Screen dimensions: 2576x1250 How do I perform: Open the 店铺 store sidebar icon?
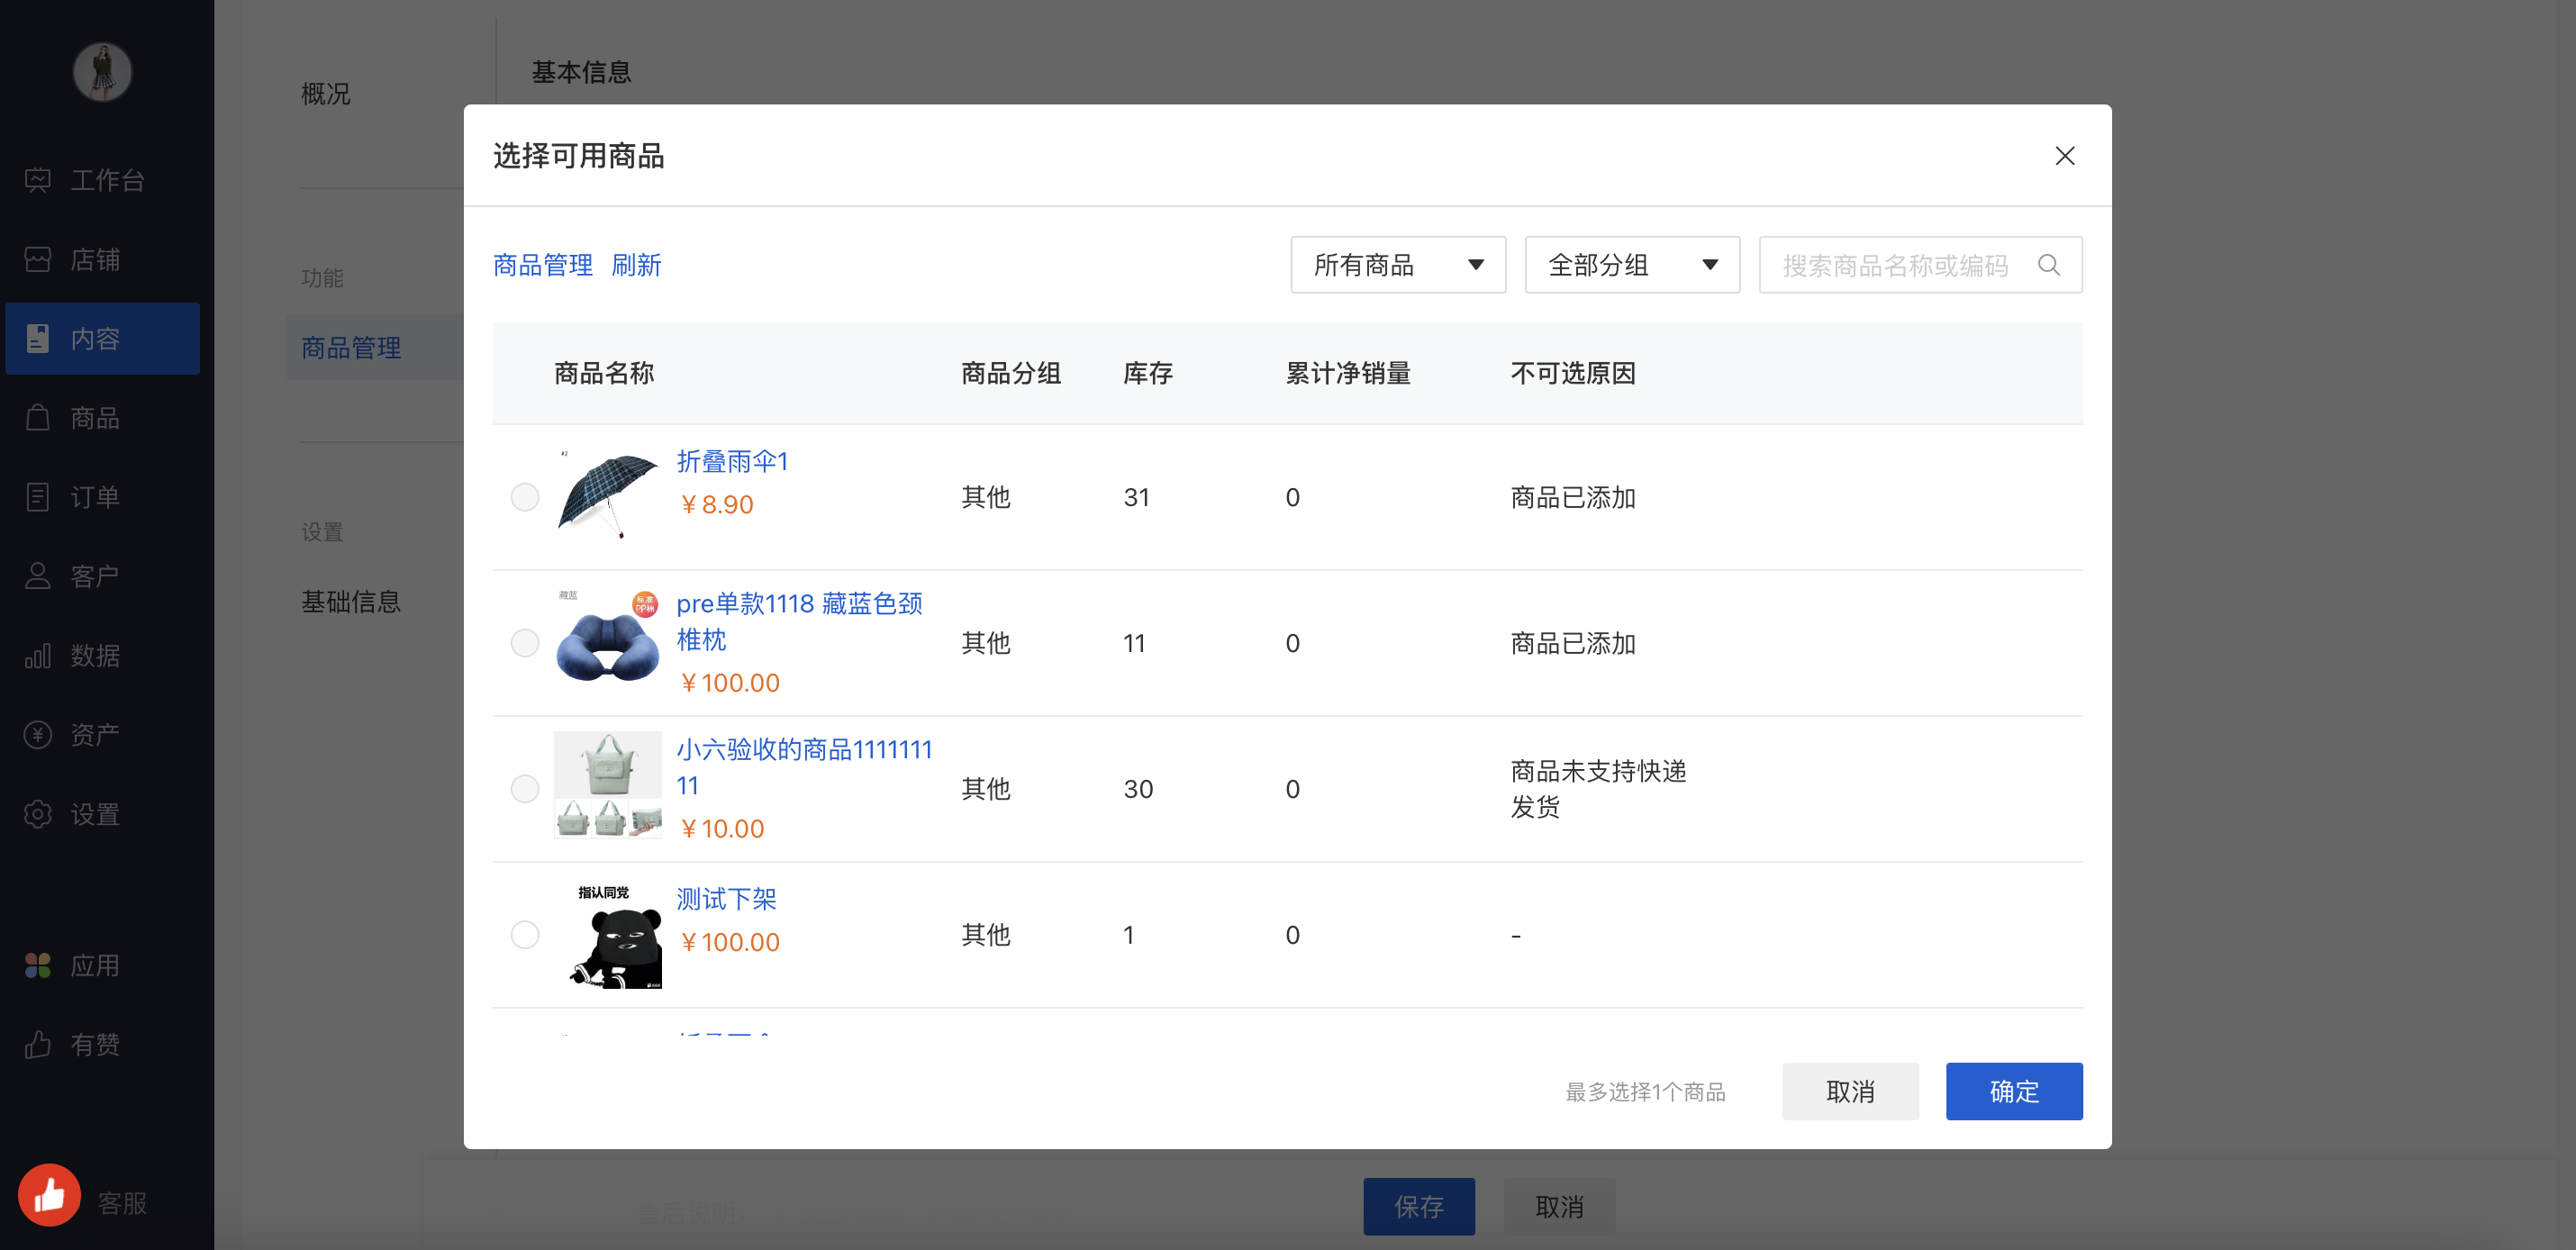38,260
